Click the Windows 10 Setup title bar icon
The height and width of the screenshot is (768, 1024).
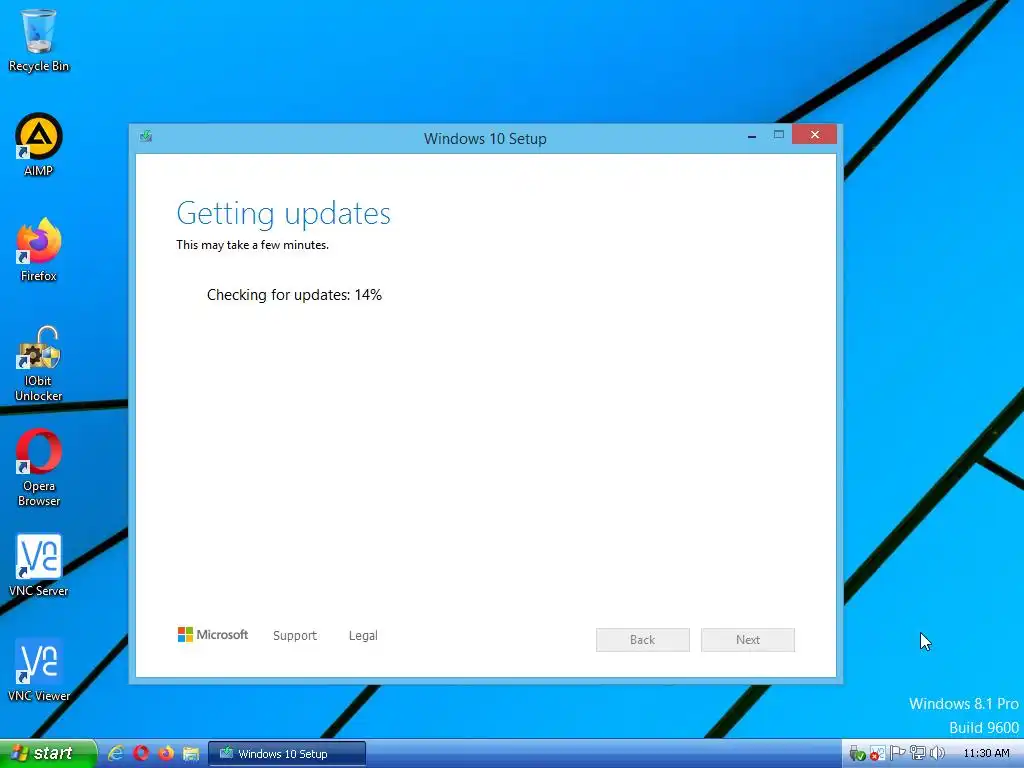pos(146,136)
